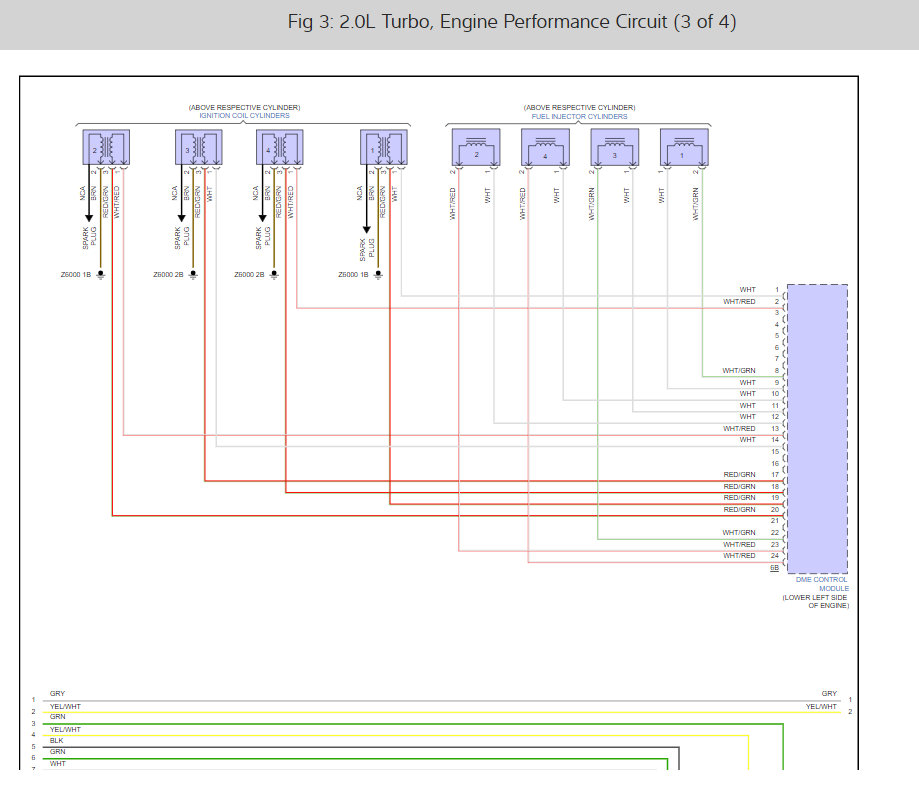Click the WHT/RED label at DME pin 24
The height and width of the screenshot is (800, 919).
point(739,556)
